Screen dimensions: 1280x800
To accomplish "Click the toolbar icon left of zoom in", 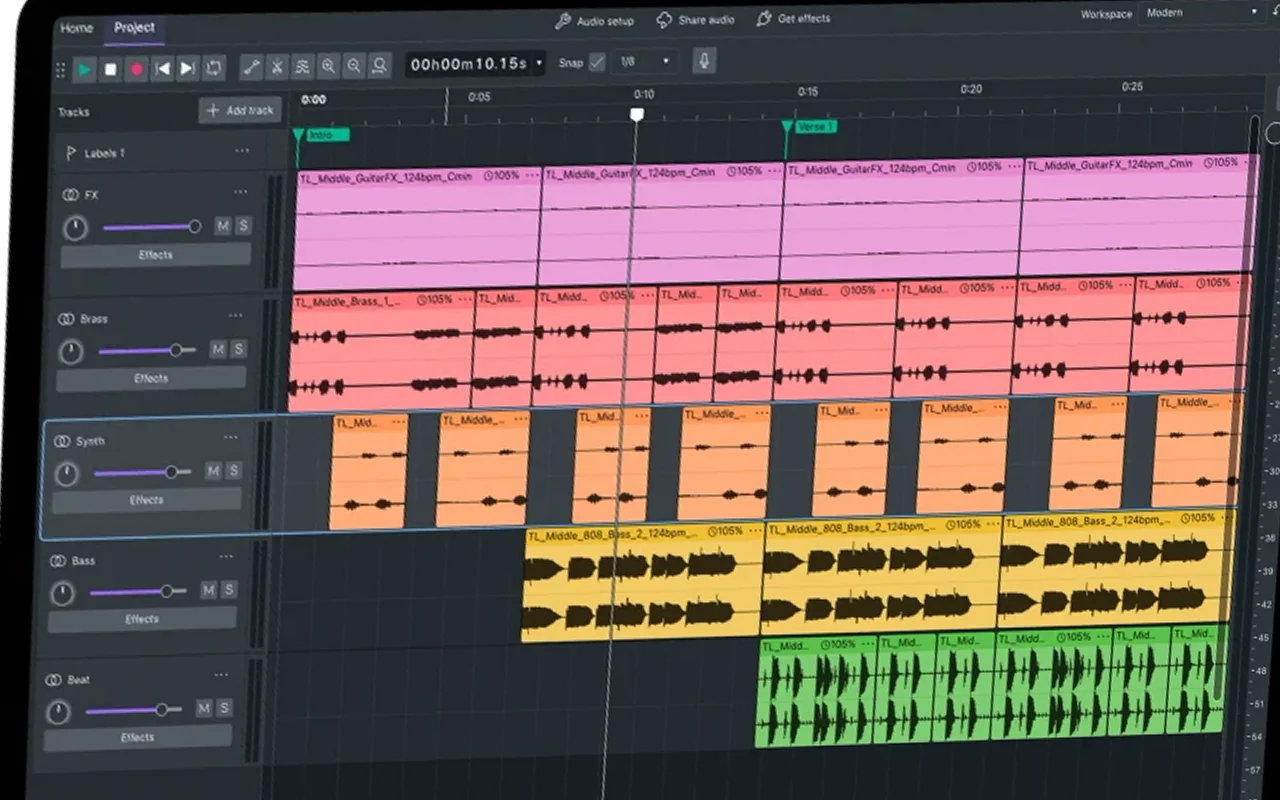I will click(x=303, y=67).
